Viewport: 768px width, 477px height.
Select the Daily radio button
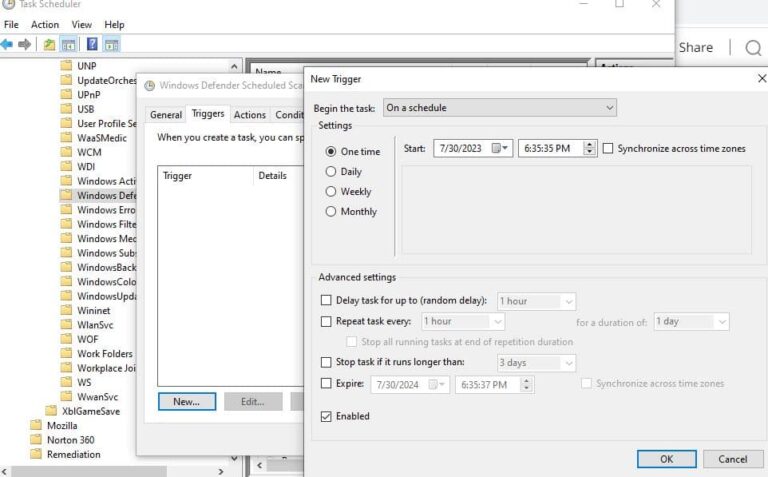(331, 172)
